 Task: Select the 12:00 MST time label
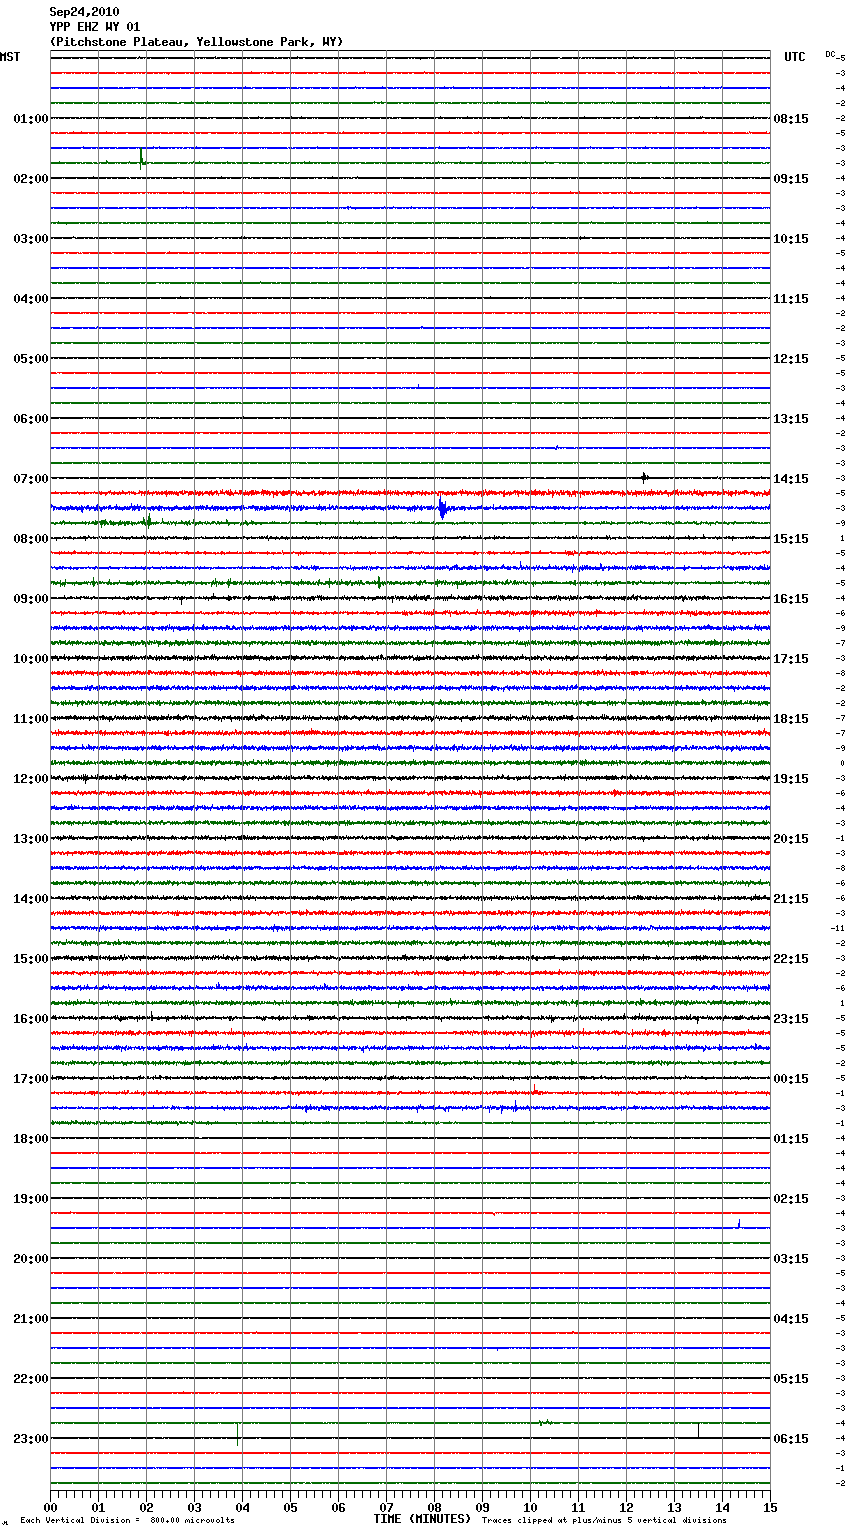(x=30, y=779)
